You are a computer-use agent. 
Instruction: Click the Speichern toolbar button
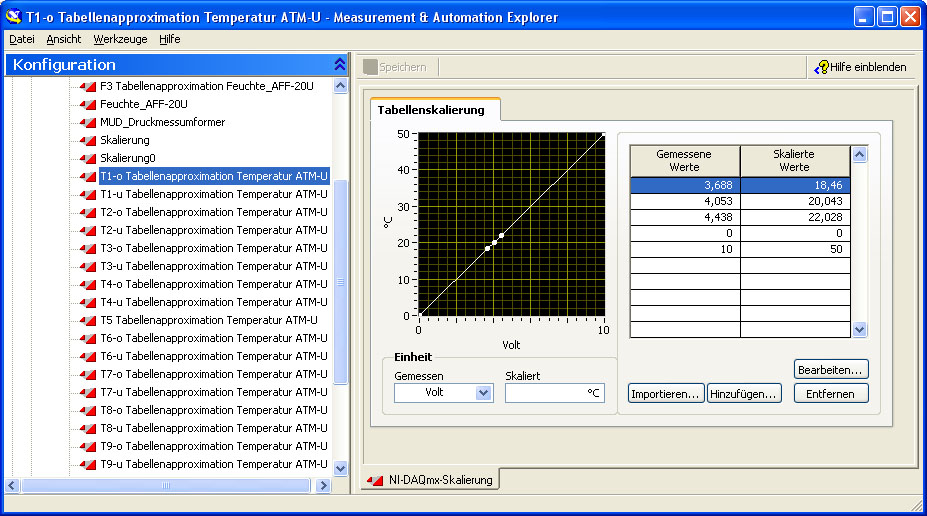395,67
